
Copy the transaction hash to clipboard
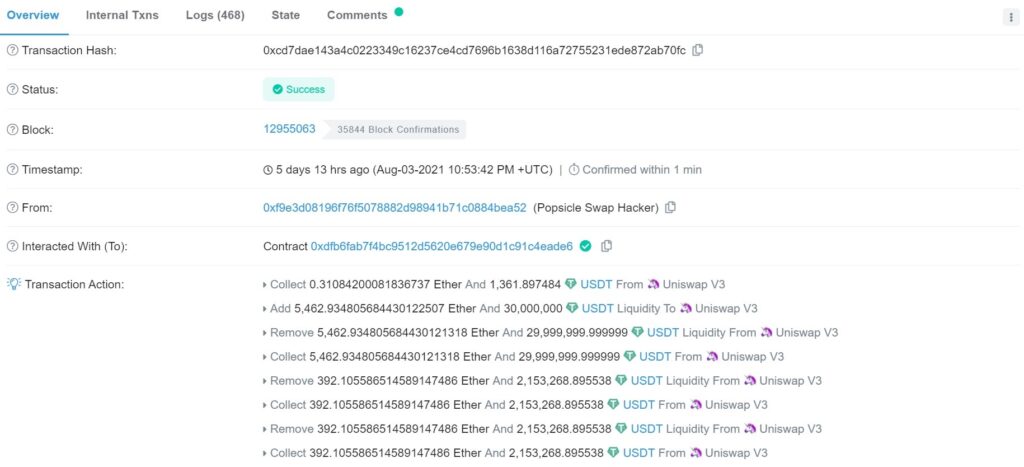click(698, 50)
